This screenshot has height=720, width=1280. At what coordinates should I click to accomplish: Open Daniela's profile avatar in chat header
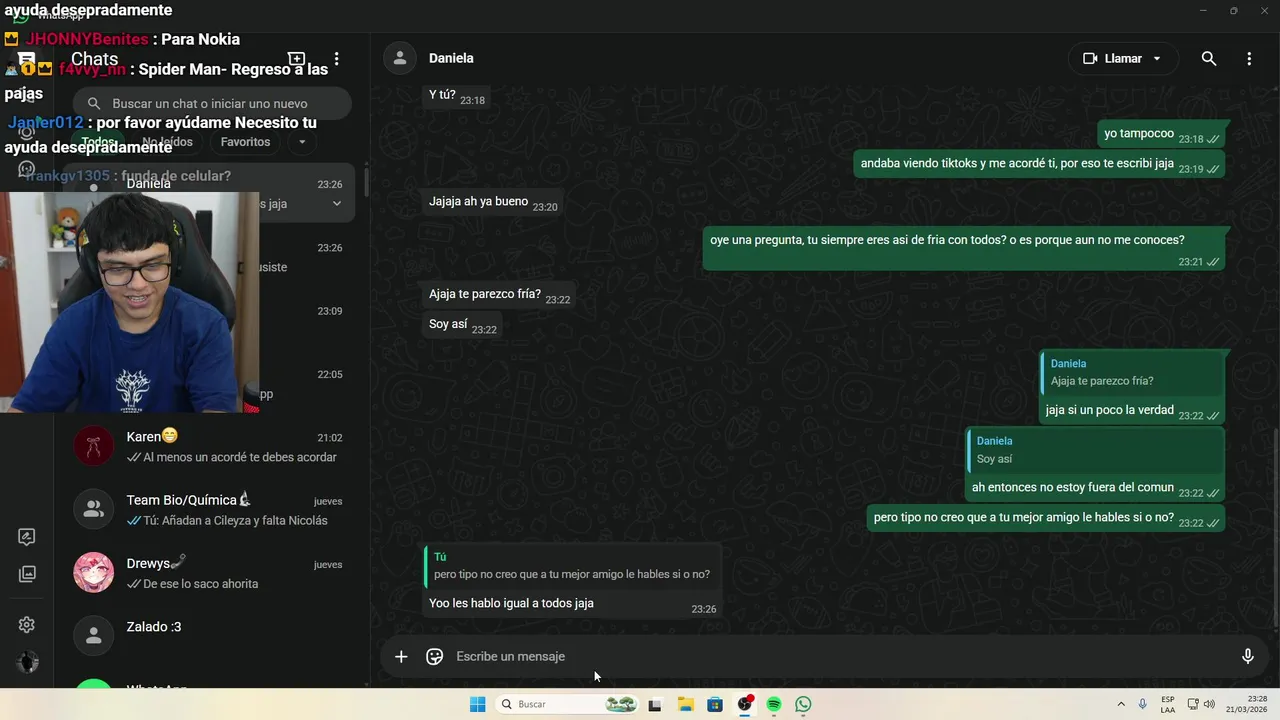400,58
